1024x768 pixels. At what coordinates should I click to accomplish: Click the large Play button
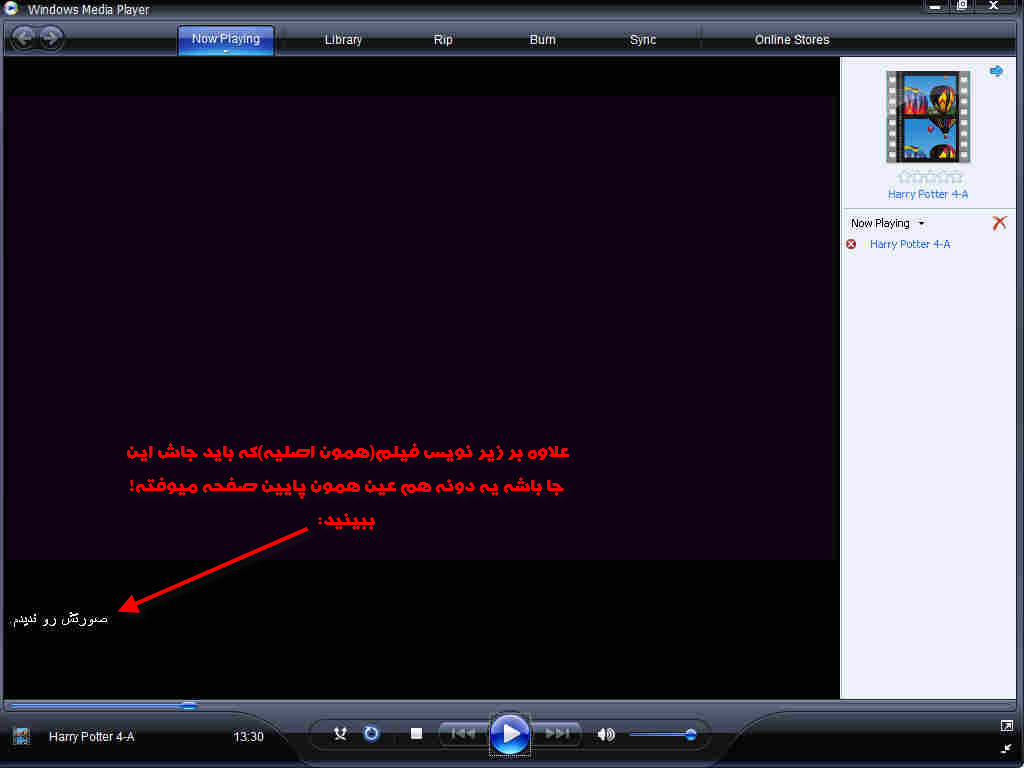509,735
